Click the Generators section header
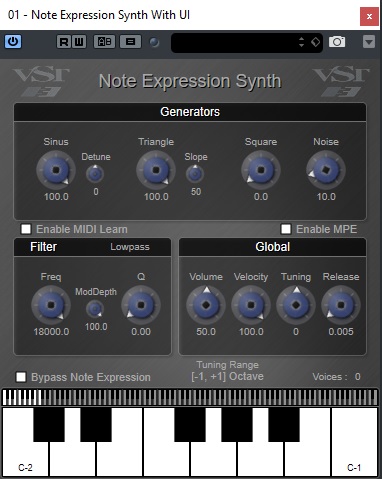Screen dimensions: 382x479 [x=190, y=112]
